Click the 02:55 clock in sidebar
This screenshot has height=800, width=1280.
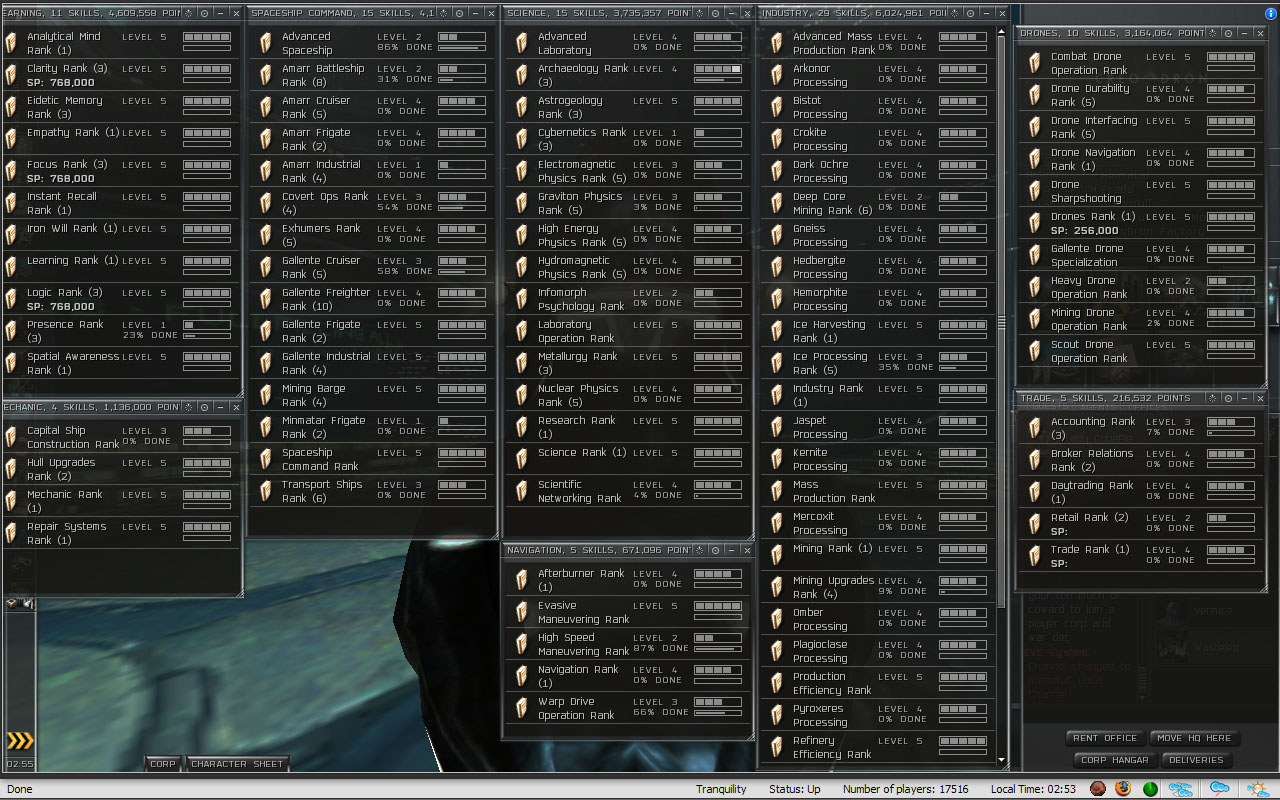pyautogui.click(x=19, y=764)
